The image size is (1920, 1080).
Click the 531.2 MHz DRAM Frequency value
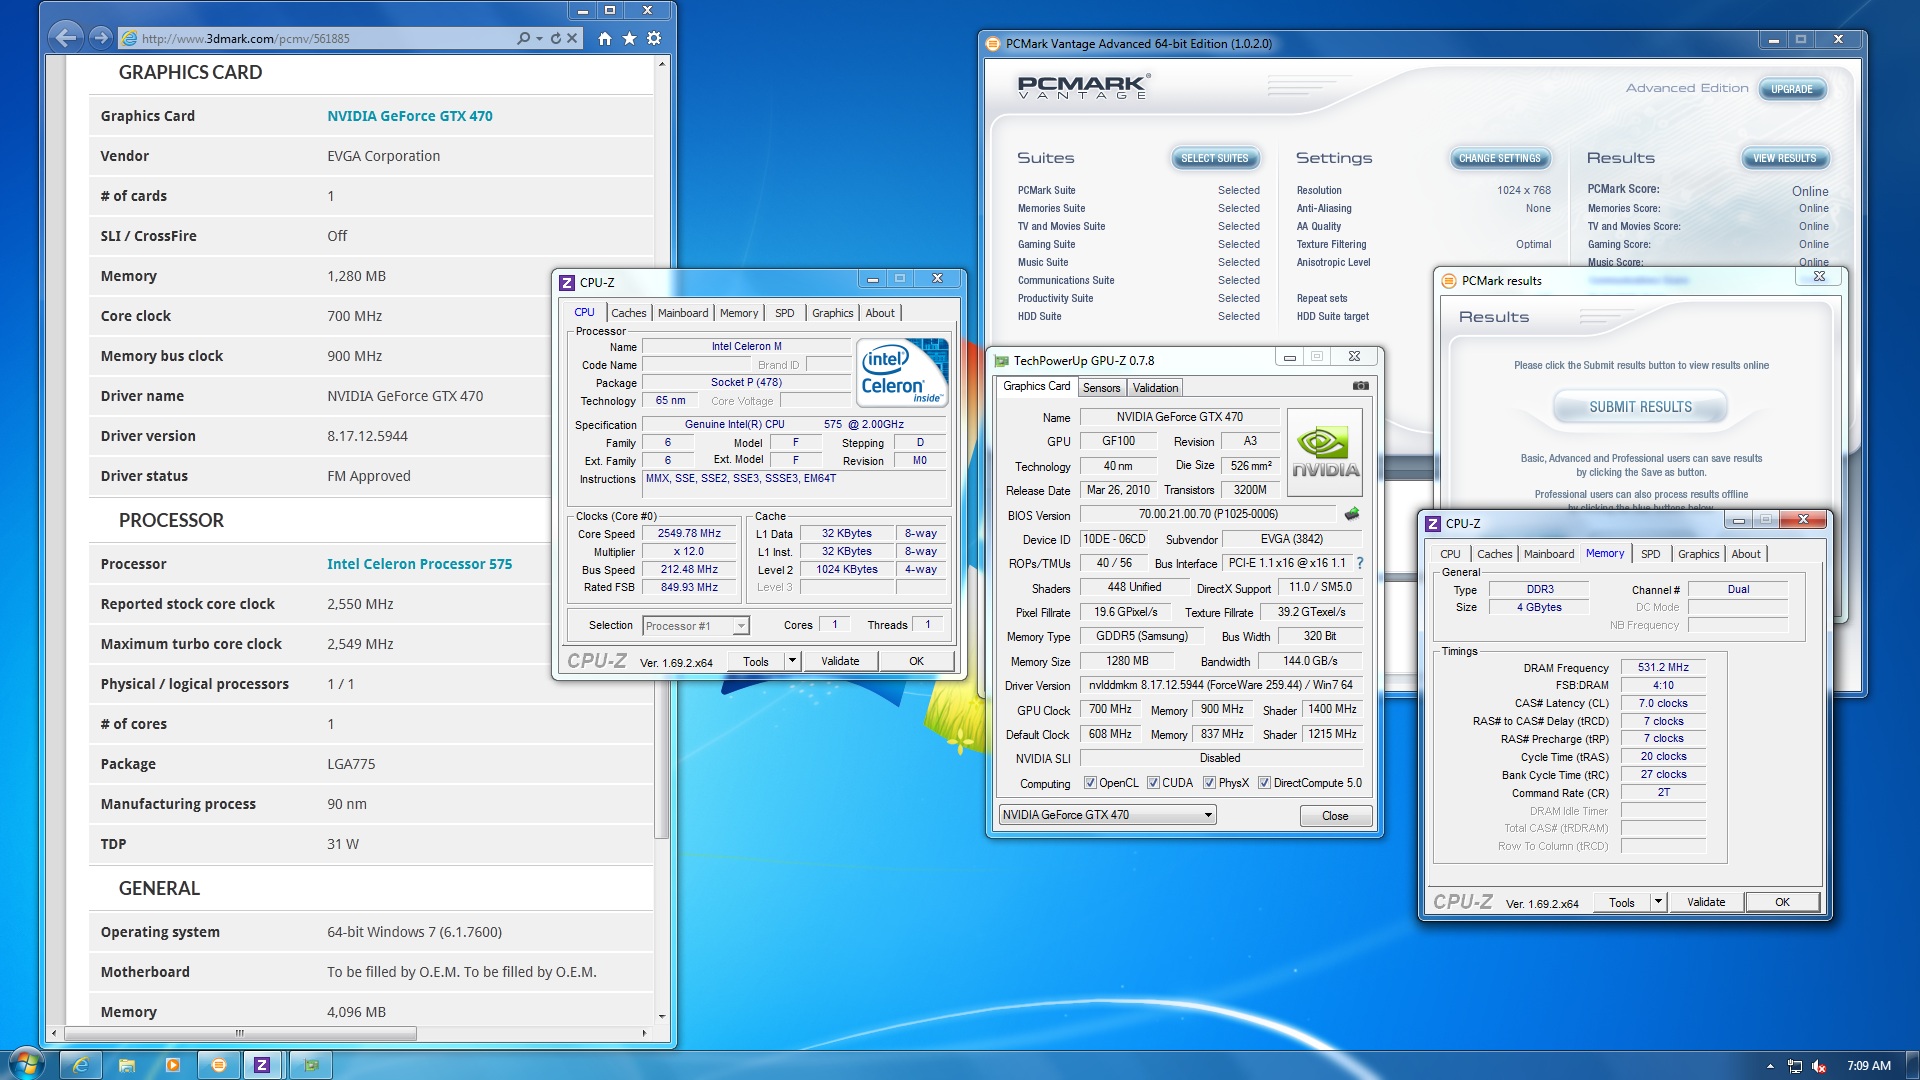tap(1663, 667)
